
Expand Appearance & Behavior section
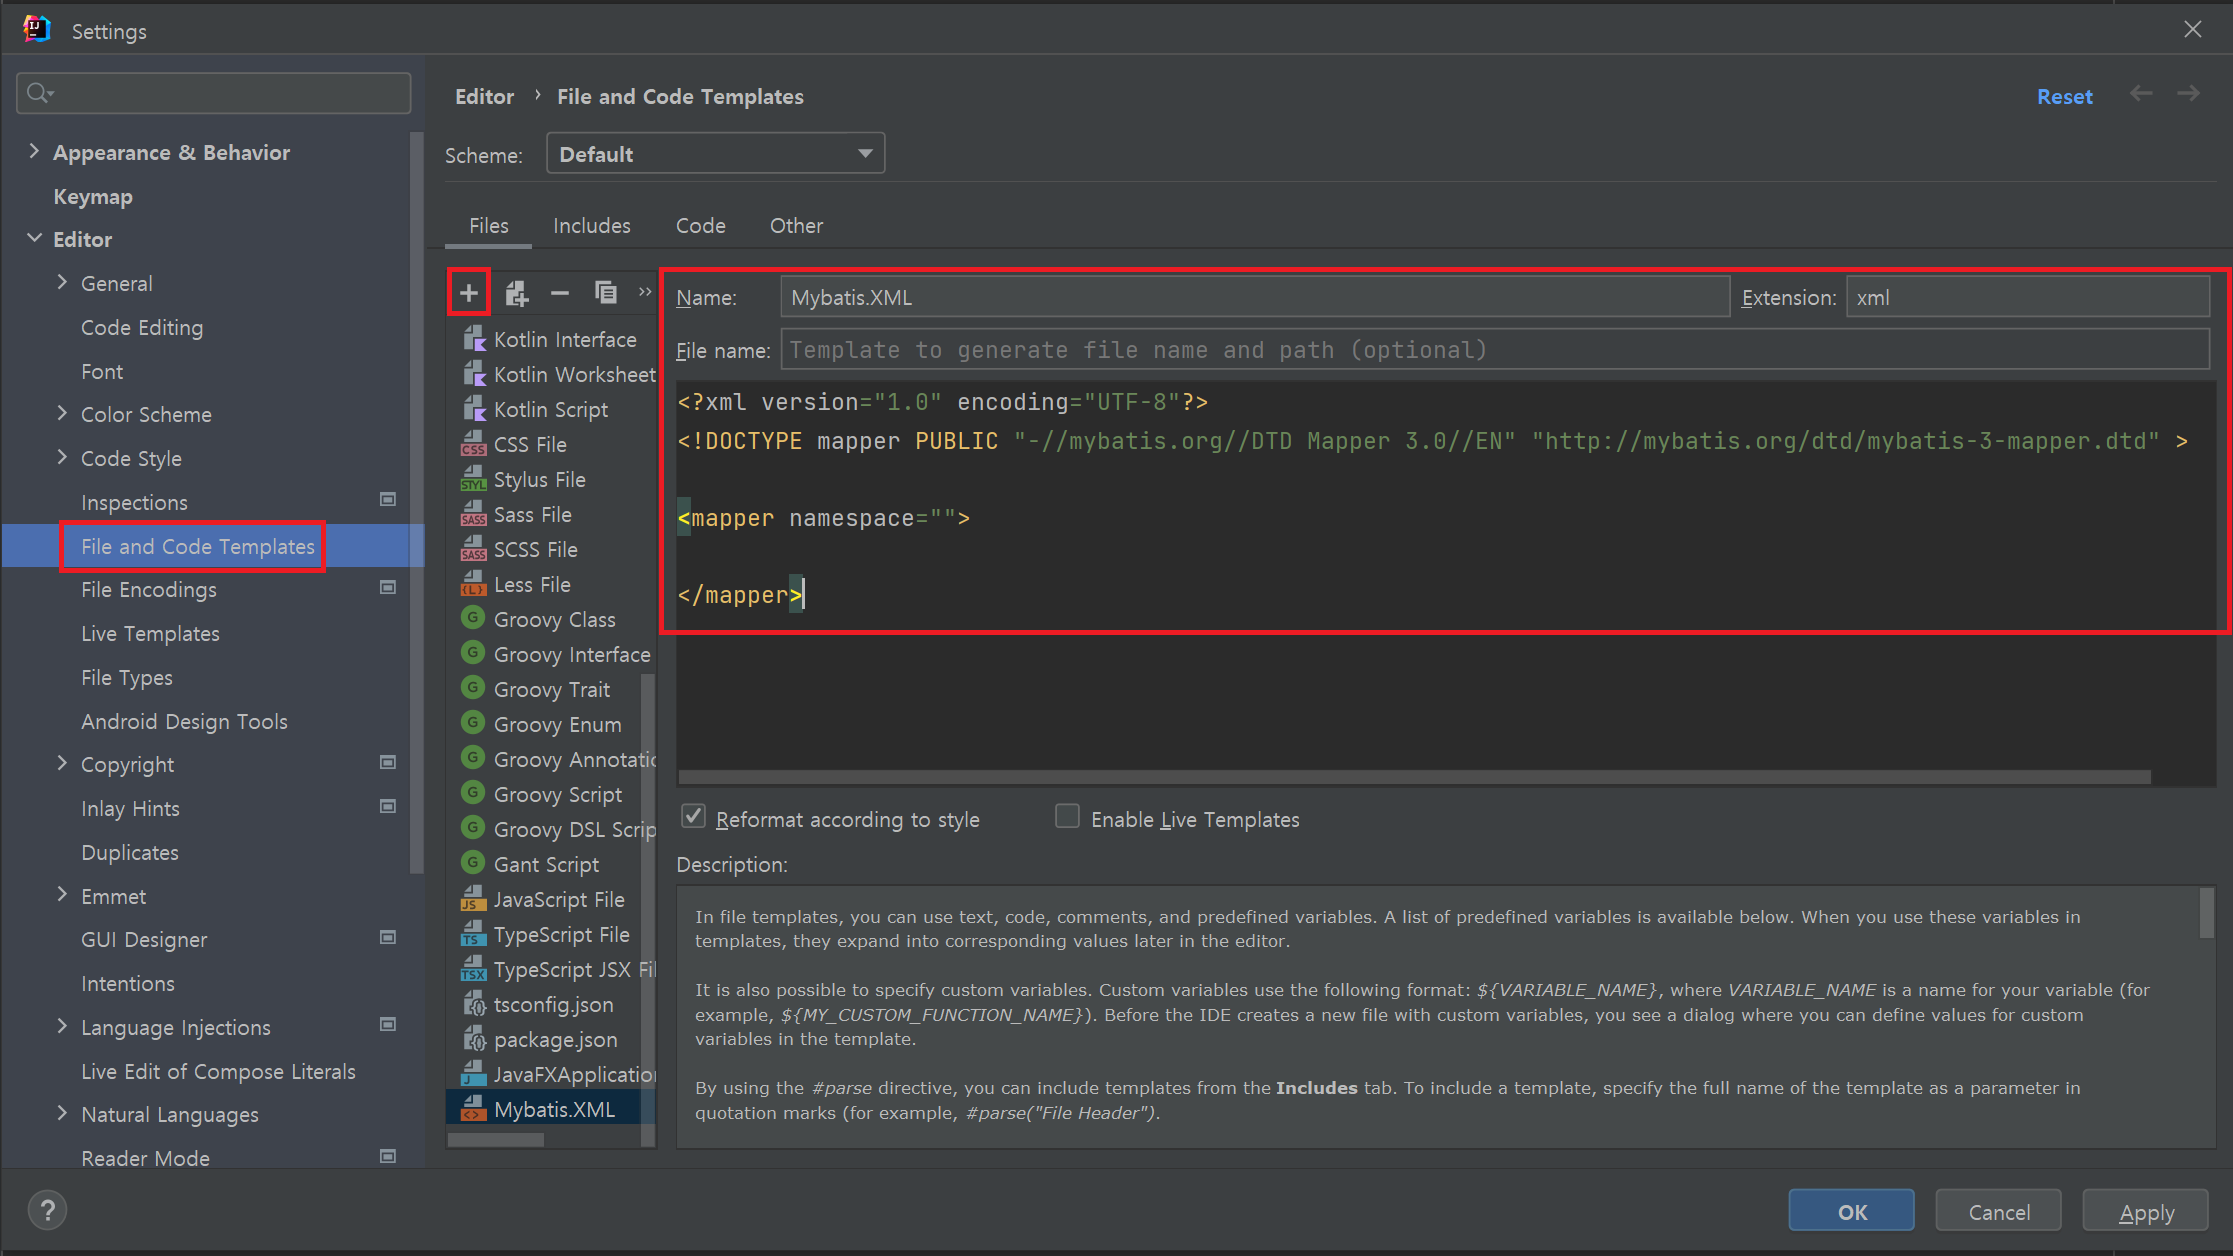[x=34, y=151]
